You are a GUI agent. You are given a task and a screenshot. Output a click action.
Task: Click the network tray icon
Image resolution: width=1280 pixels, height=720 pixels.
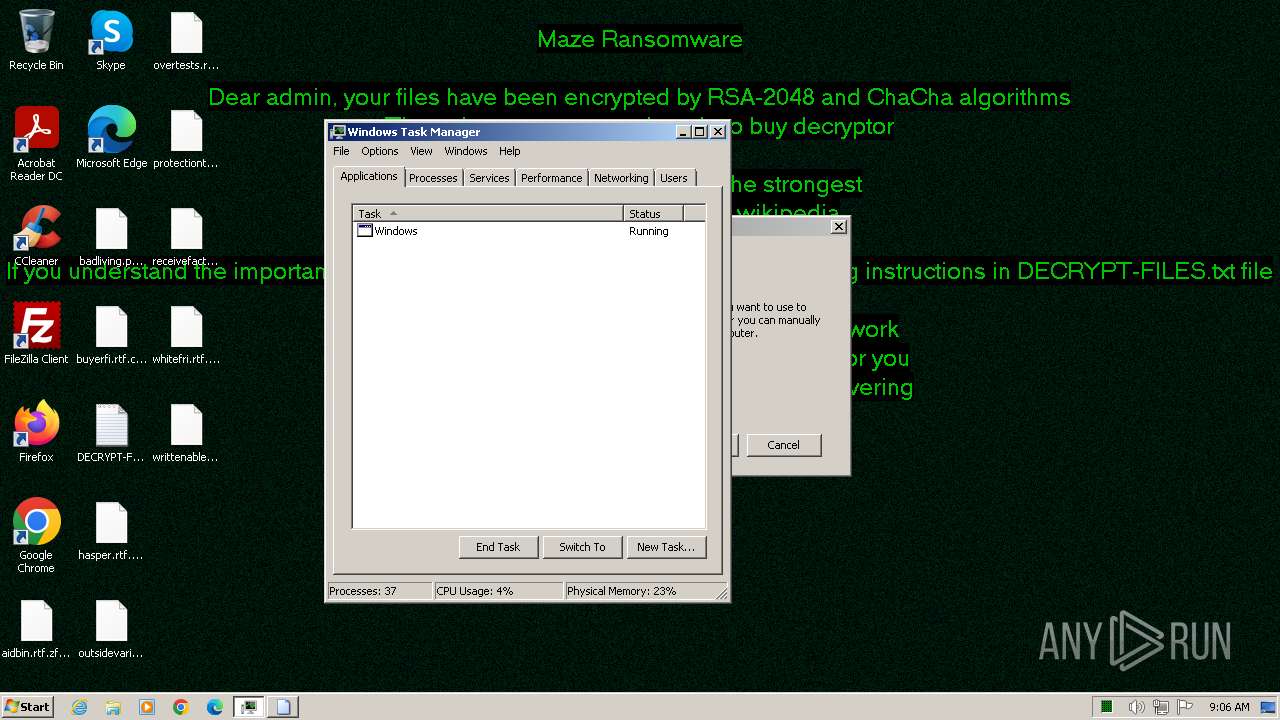[x=1163, y=707]
